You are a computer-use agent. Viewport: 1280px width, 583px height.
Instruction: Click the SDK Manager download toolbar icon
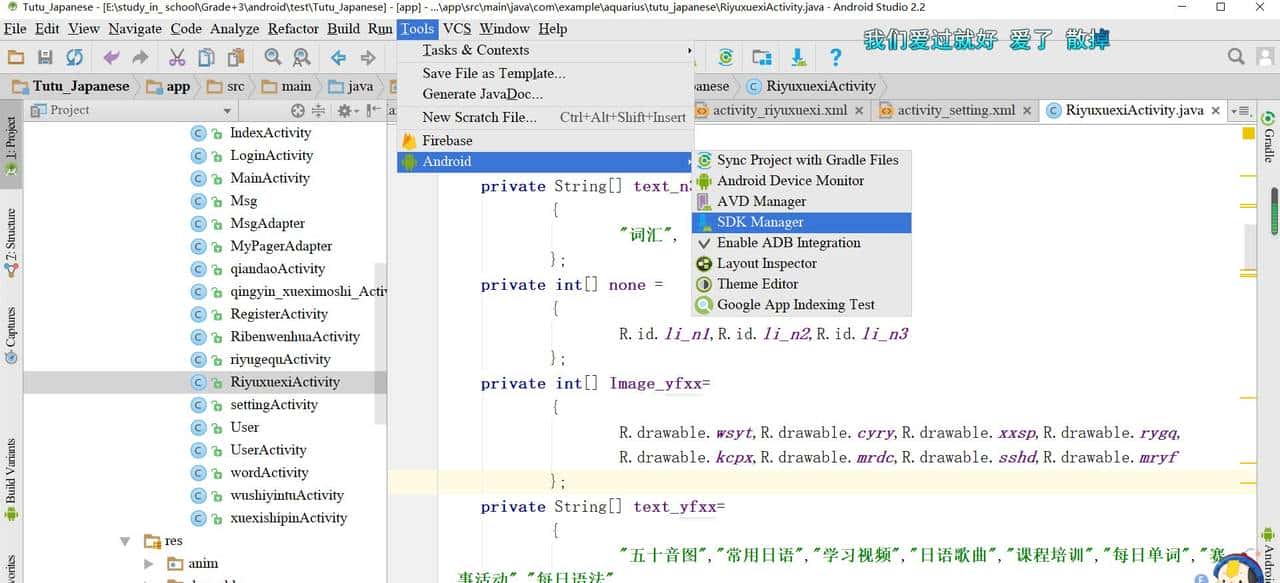(797, 57)
